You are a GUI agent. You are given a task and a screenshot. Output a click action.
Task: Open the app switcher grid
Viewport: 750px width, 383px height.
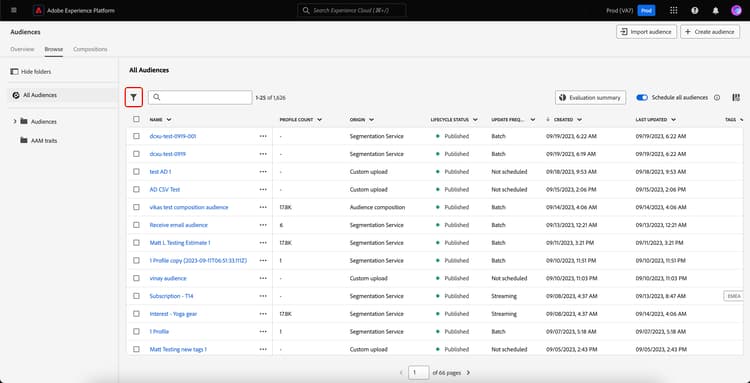[673, 11]
